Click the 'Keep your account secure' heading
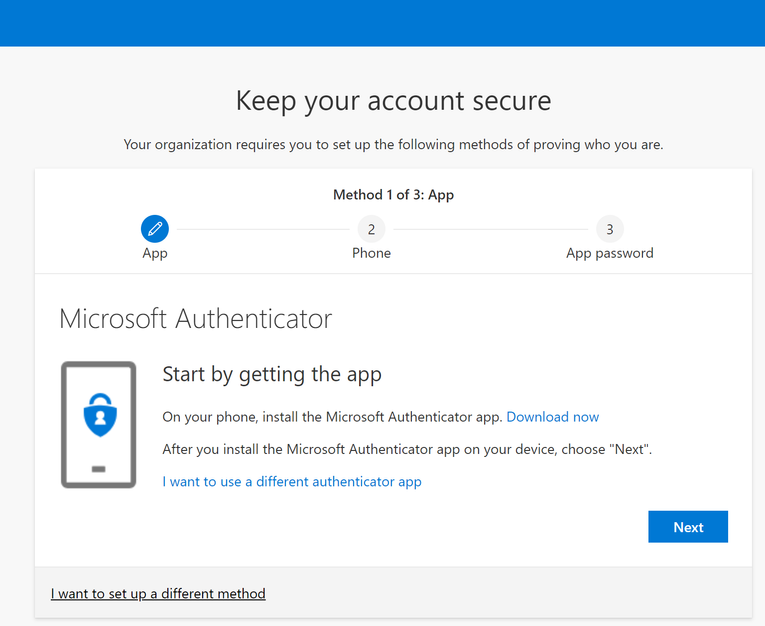The image size is (765, 626). pyautogui.click(x=393, y=100)
